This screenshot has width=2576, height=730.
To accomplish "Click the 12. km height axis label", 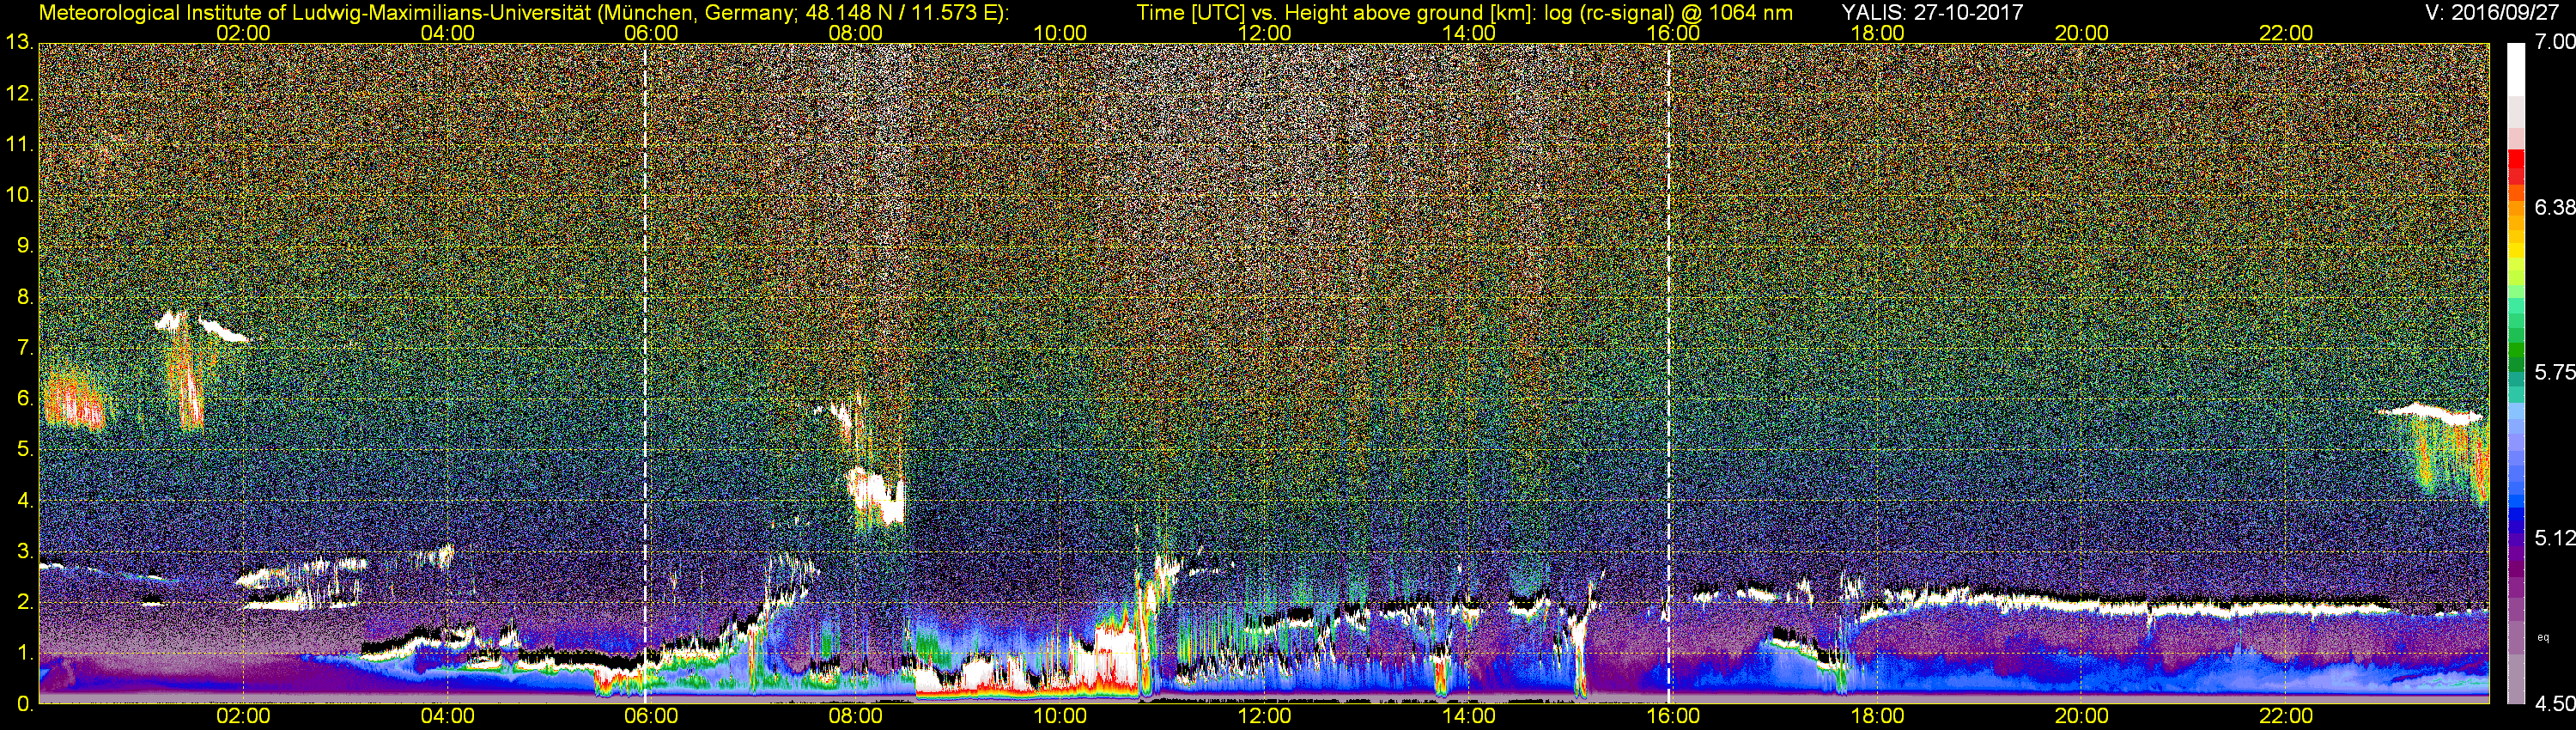I will pos(20,94).
